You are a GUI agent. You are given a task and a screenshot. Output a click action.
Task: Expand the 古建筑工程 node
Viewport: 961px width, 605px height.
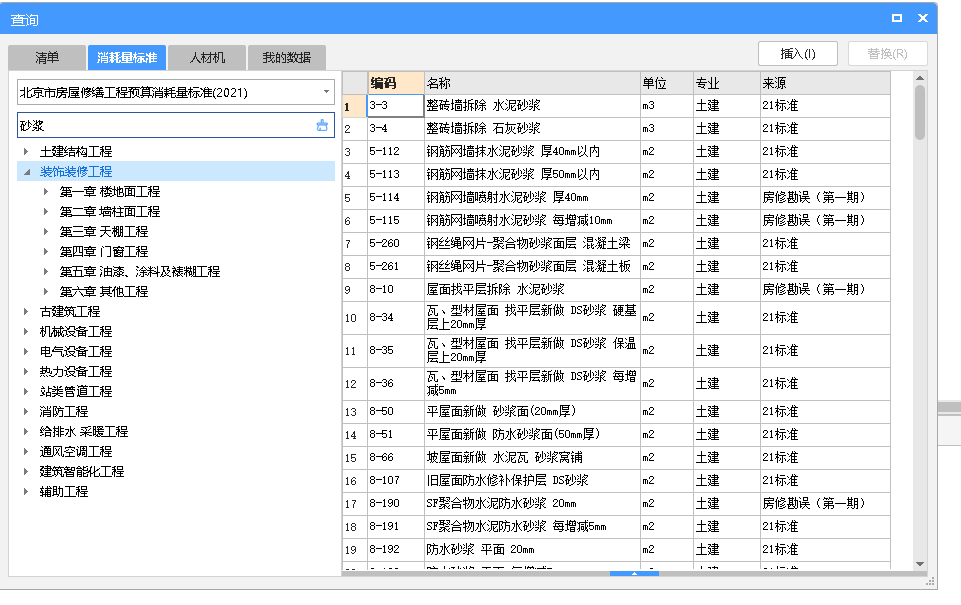pos(26,311)
